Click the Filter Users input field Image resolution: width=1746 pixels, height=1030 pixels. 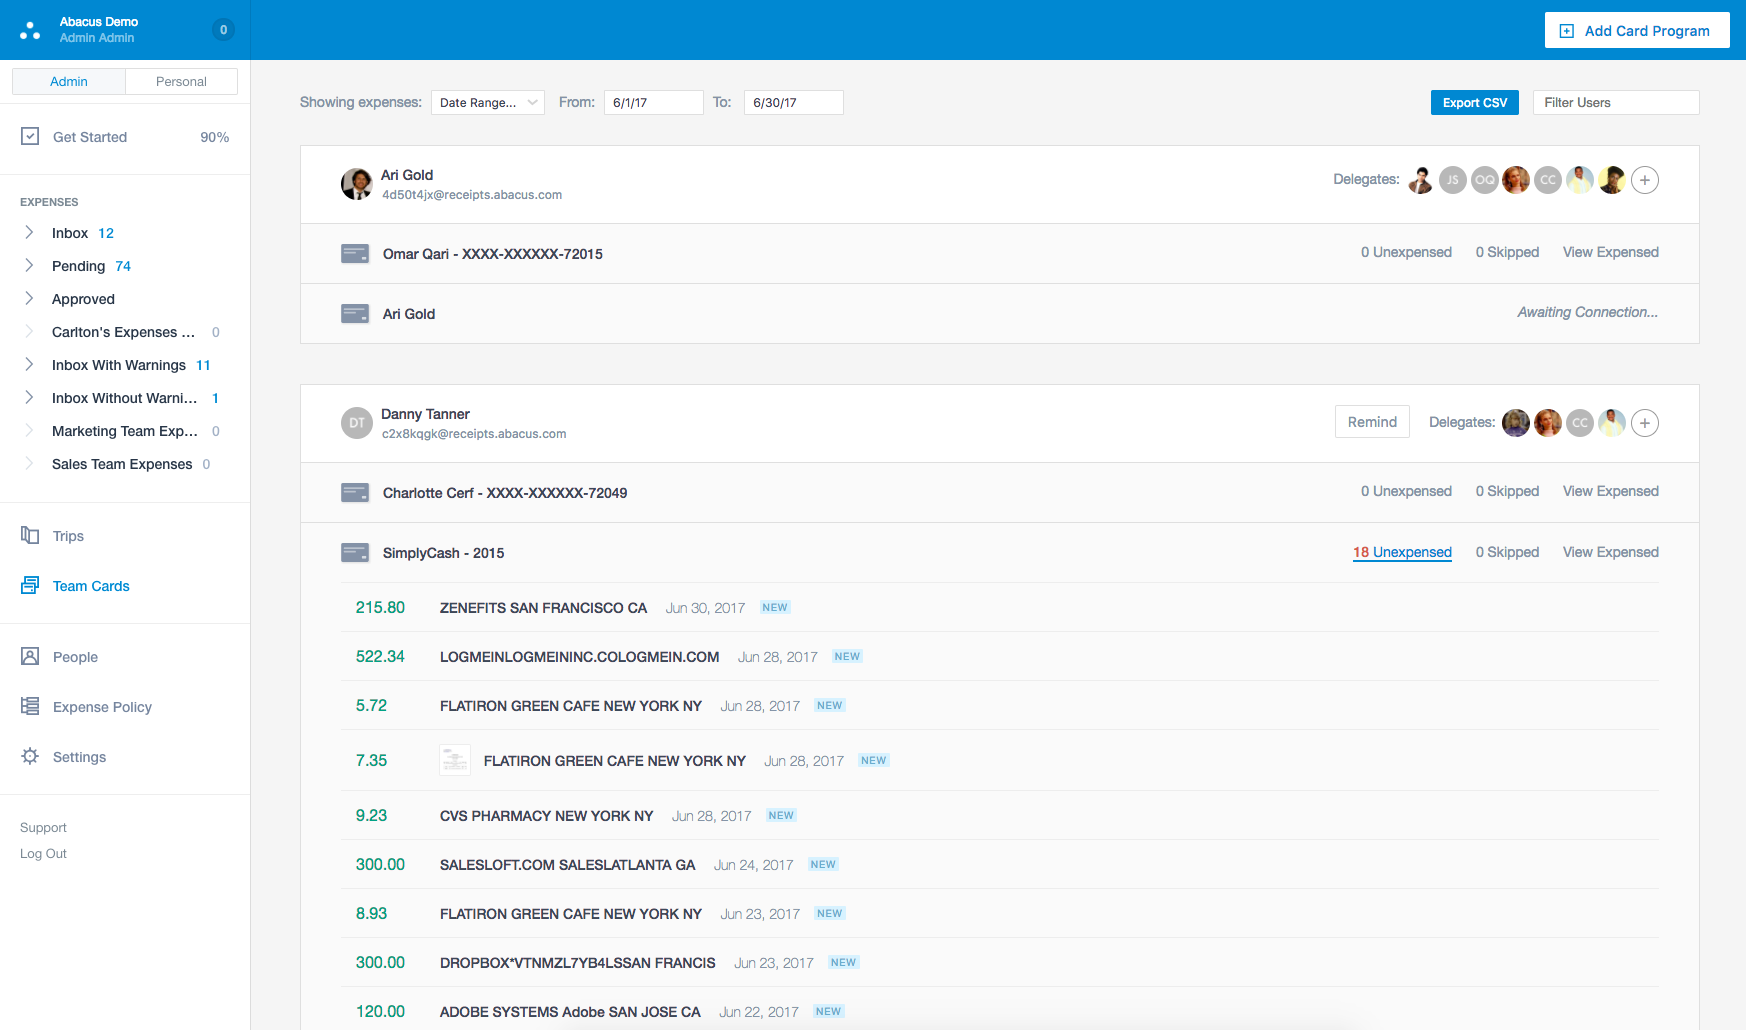1616,102
